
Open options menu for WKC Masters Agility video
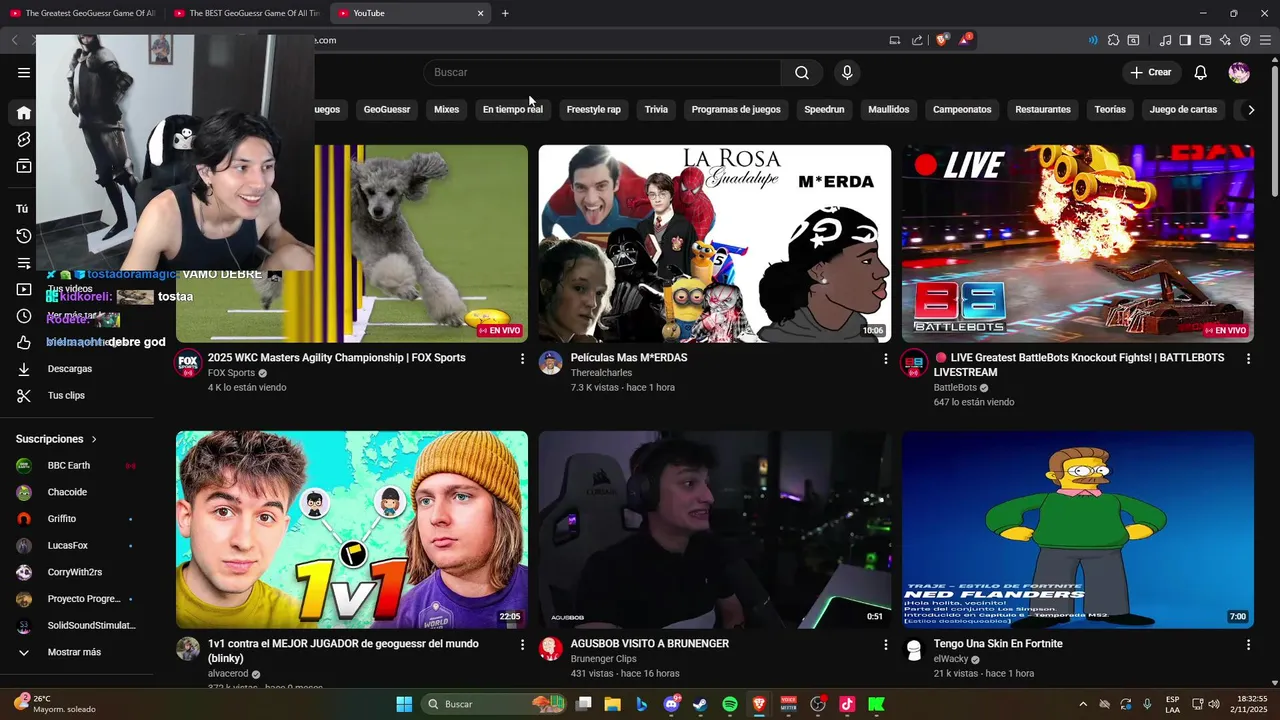[522, 359]
